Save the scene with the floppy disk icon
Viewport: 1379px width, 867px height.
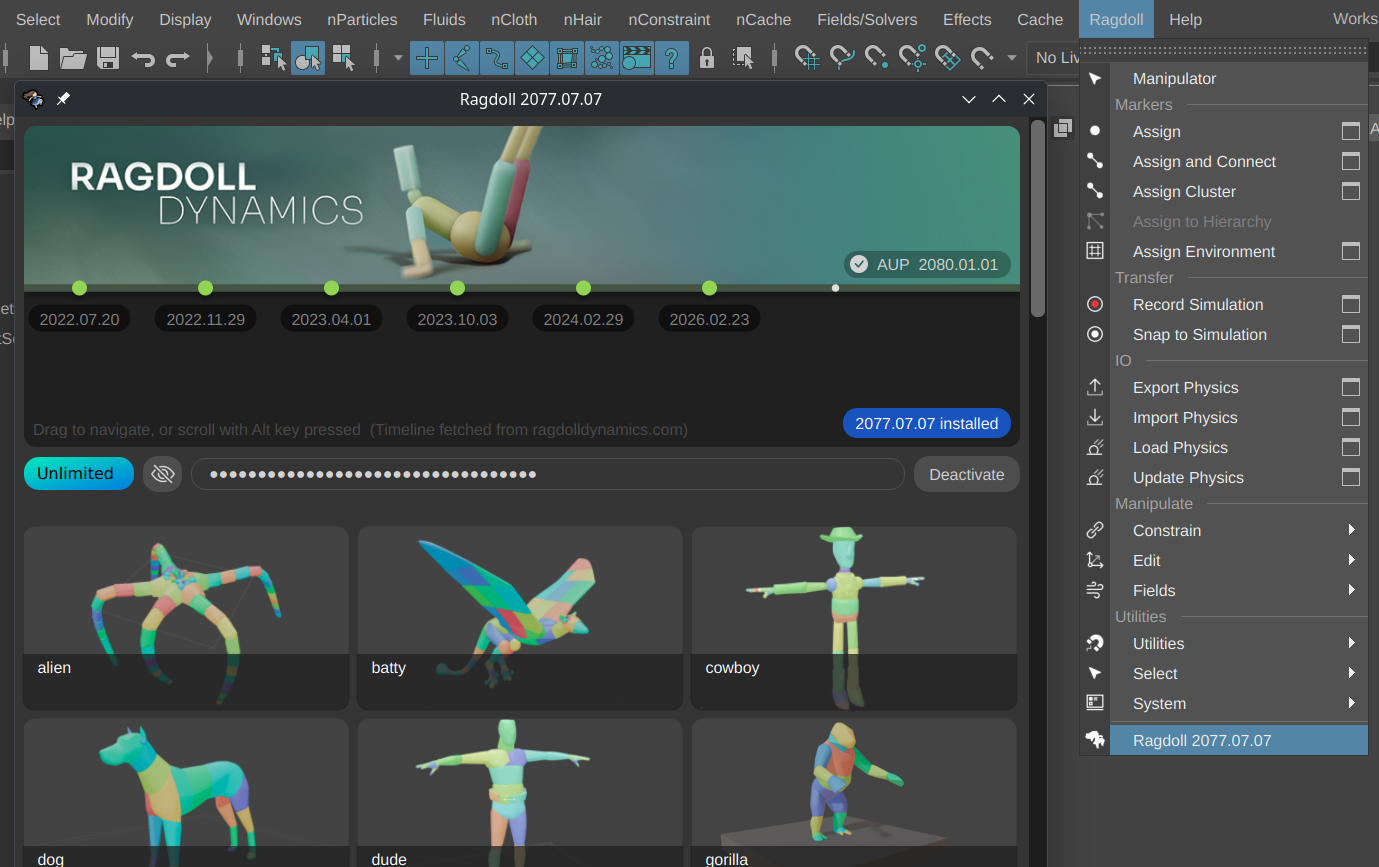pos(108,58)
